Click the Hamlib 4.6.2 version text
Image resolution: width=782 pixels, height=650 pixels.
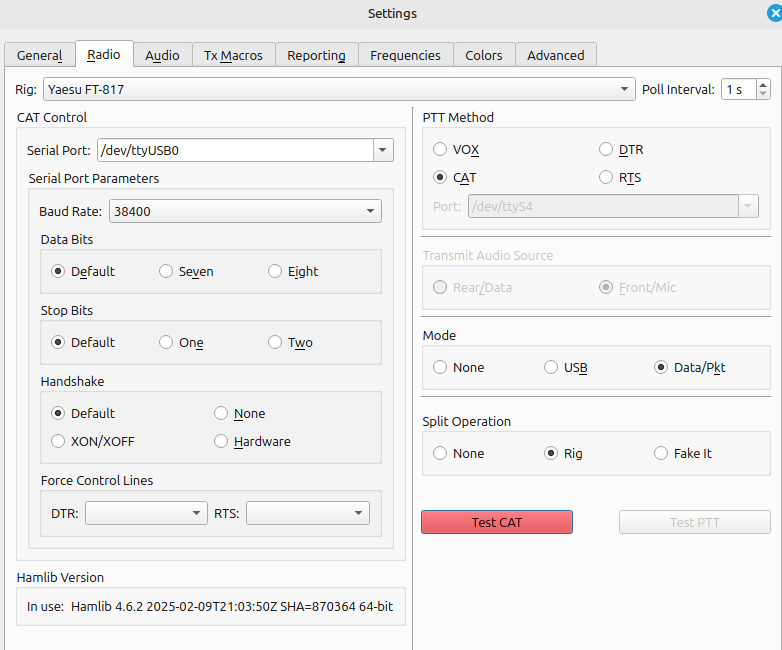pyautogui.click(x=232, y=606)
